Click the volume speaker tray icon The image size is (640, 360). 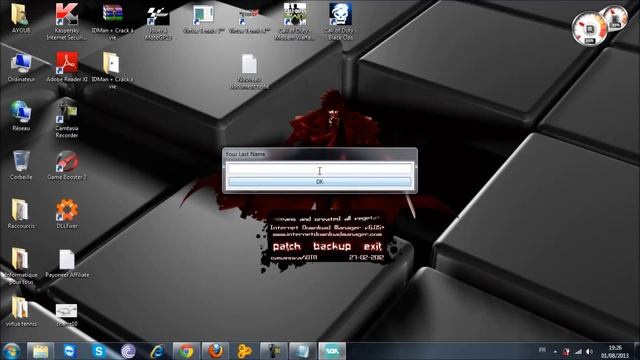589,351
